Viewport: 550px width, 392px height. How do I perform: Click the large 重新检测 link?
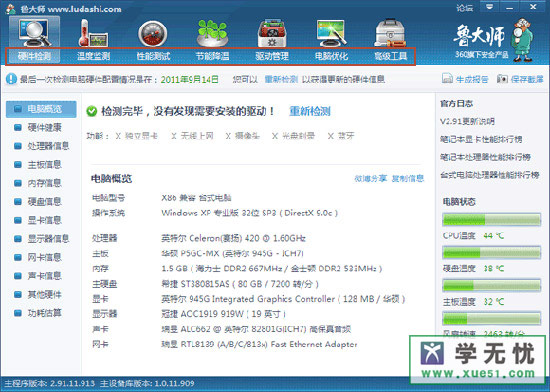pyautogui.click(x=310, y=111)
